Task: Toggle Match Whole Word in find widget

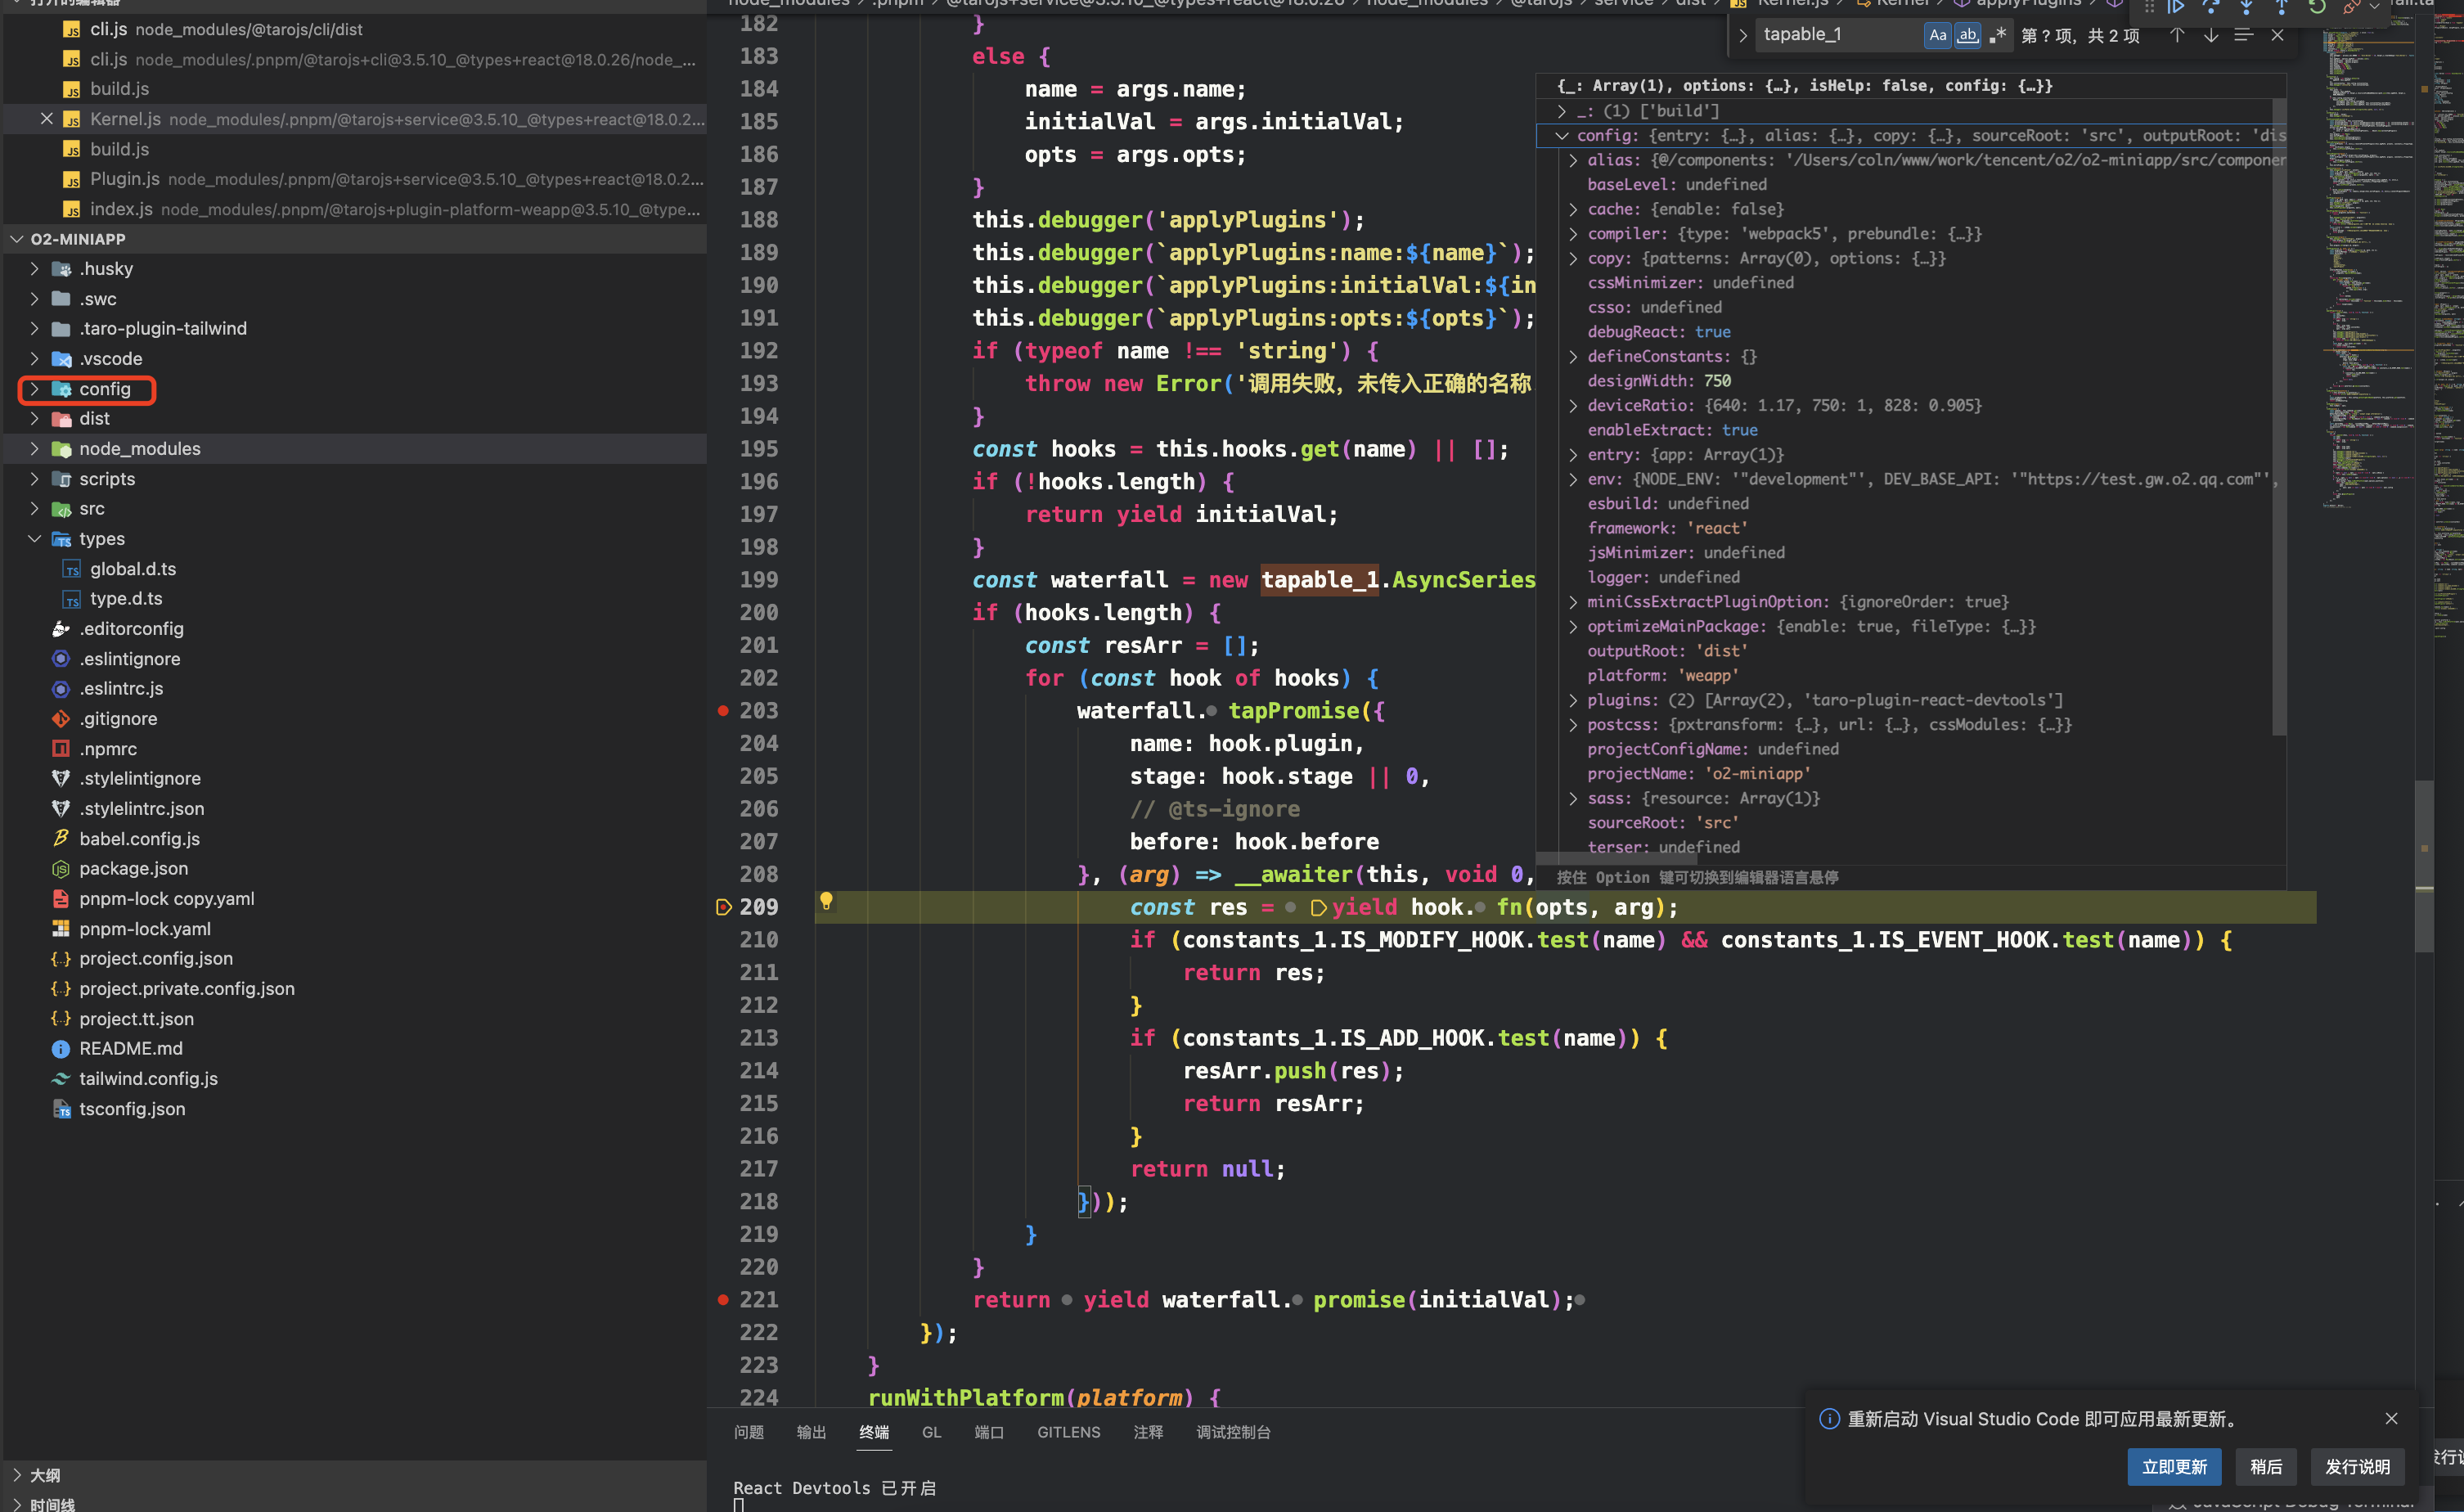Action: click(x=1967, y=35)
